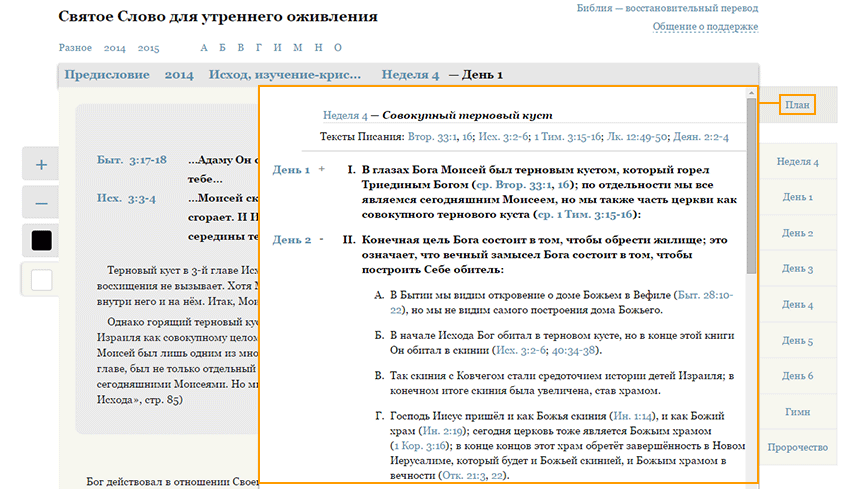Filter by letter В

pyautogui.click(x=241, y=47)
